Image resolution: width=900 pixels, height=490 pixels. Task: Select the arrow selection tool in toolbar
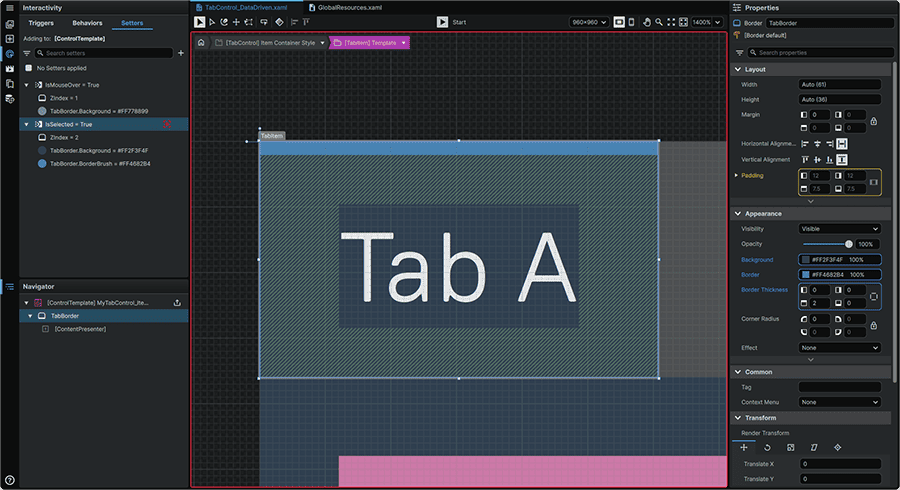(x=199, y=22)
